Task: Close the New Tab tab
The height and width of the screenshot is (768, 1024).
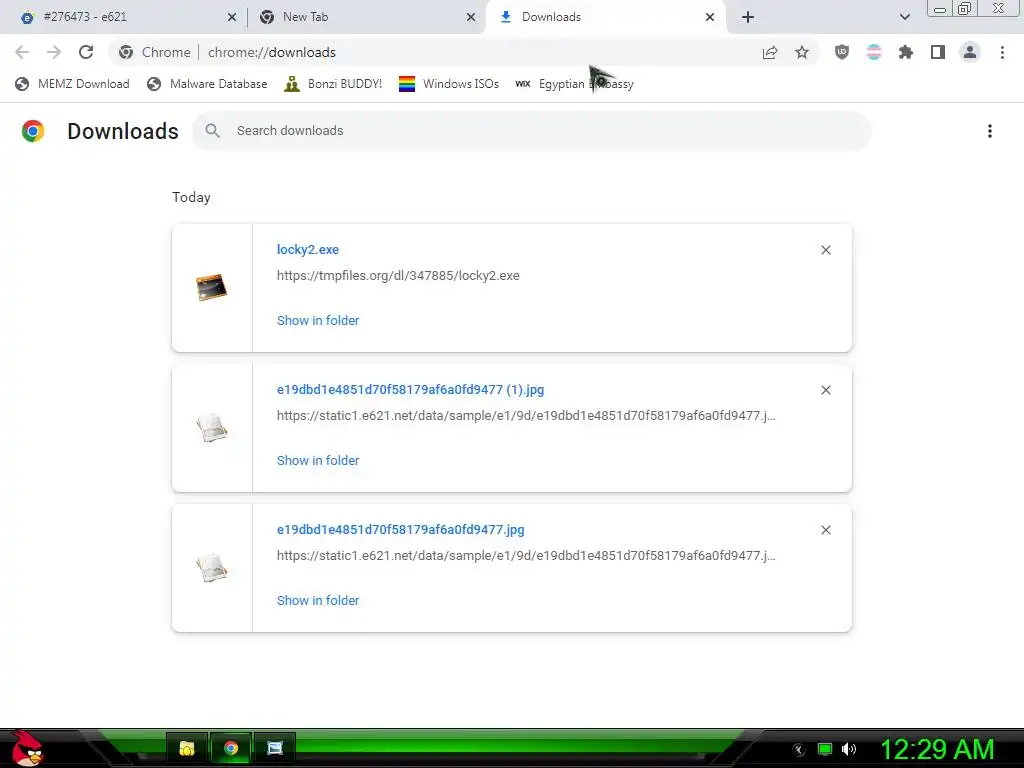Action: tap(471, 17)
